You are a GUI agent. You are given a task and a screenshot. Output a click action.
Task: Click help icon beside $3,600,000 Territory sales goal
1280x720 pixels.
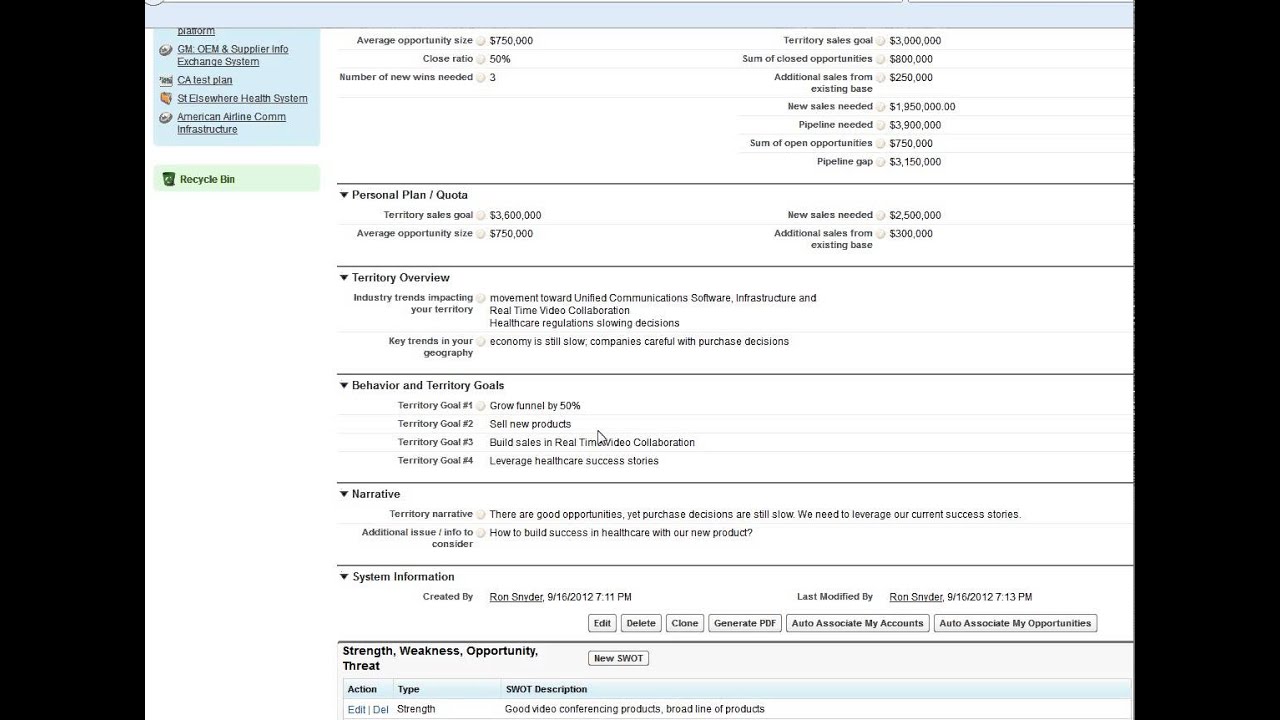(481, 215)
